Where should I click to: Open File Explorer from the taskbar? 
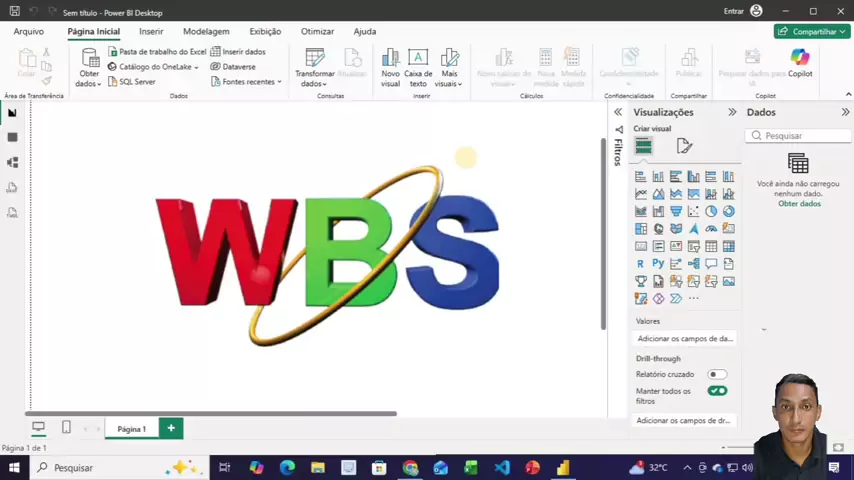pyautogui.click(x=318, y=467)
